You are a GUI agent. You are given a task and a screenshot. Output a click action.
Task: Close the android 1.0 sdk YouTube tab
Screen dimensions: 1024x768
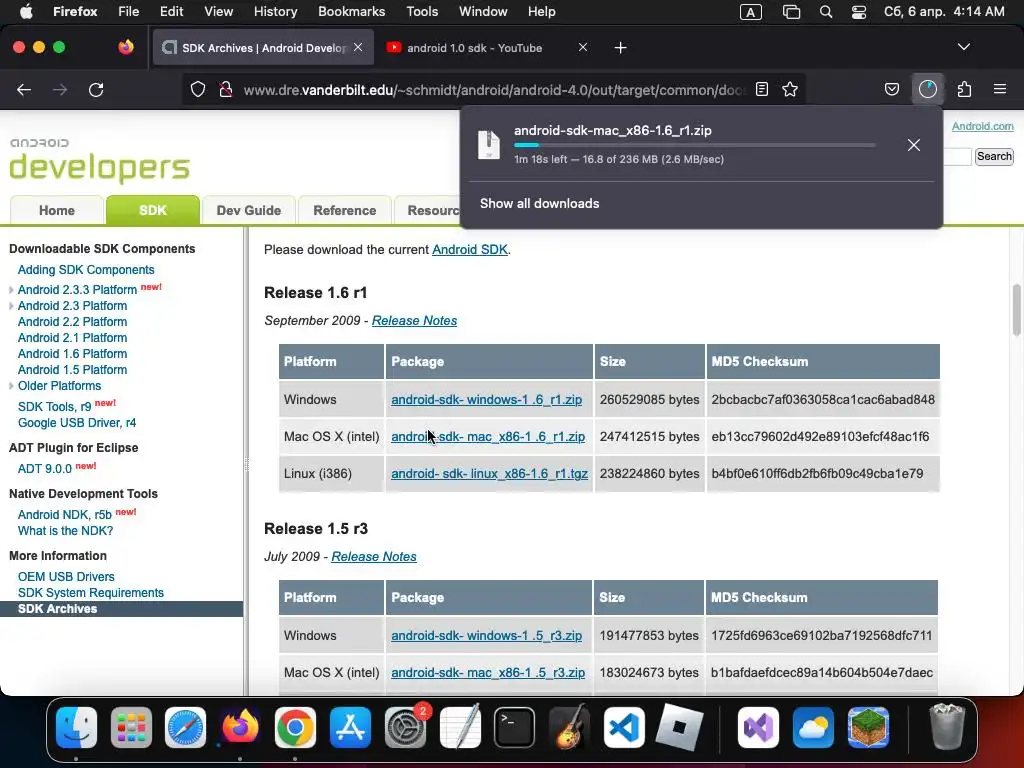pos(583,47)
